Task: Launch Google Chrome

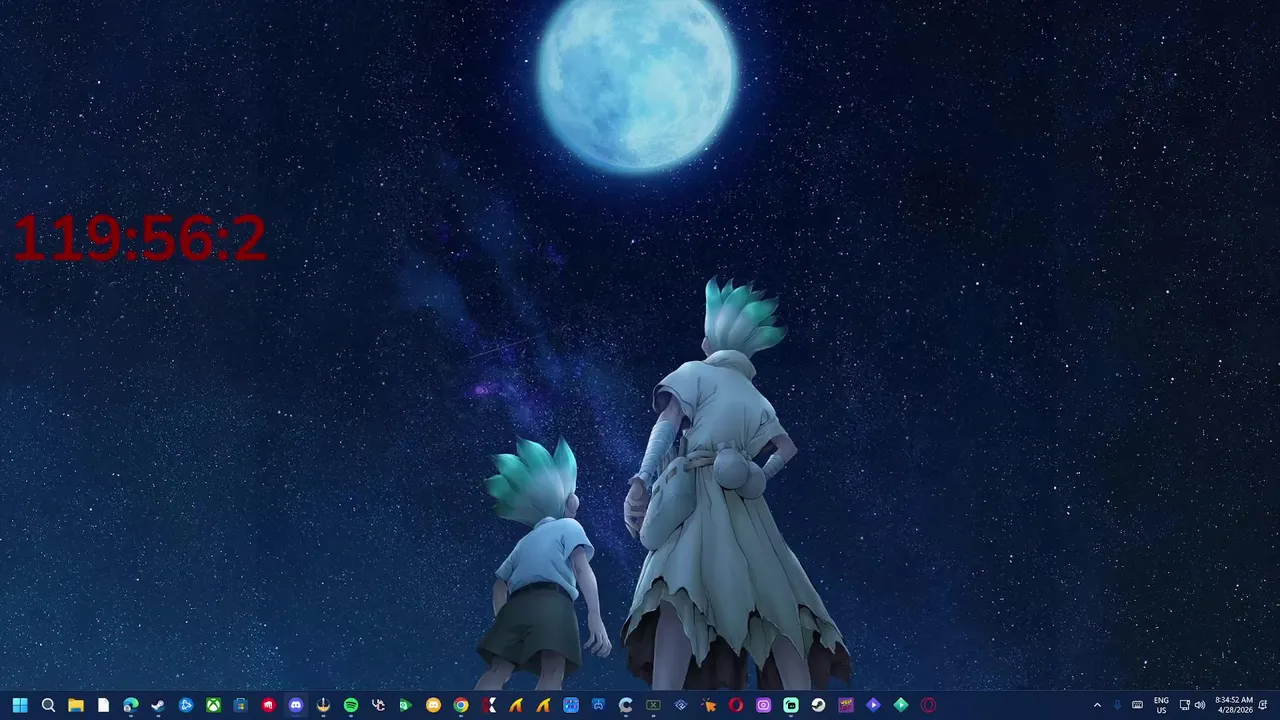Action: (461, 705)
